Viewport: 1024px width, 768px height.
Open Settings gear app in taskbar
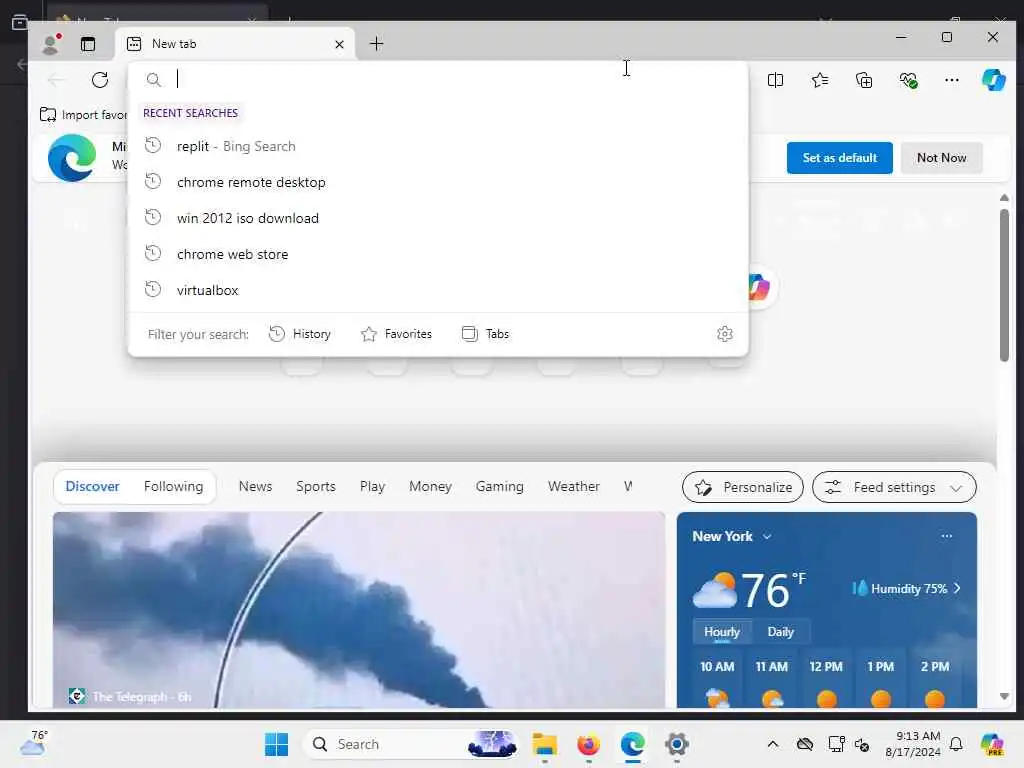pos(677,744)
